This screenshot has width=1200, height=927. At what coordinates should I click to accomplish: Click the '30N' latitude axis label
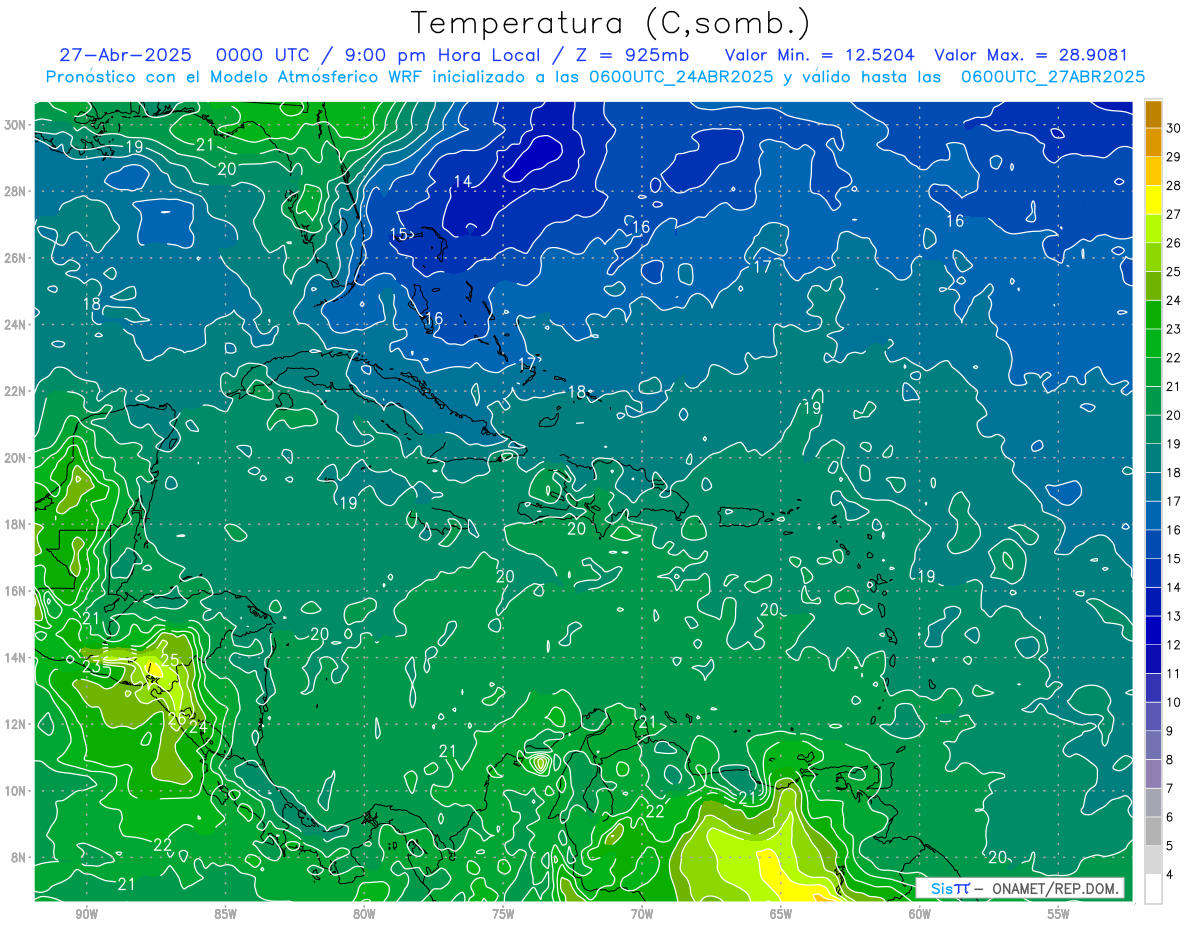[17, 125]
